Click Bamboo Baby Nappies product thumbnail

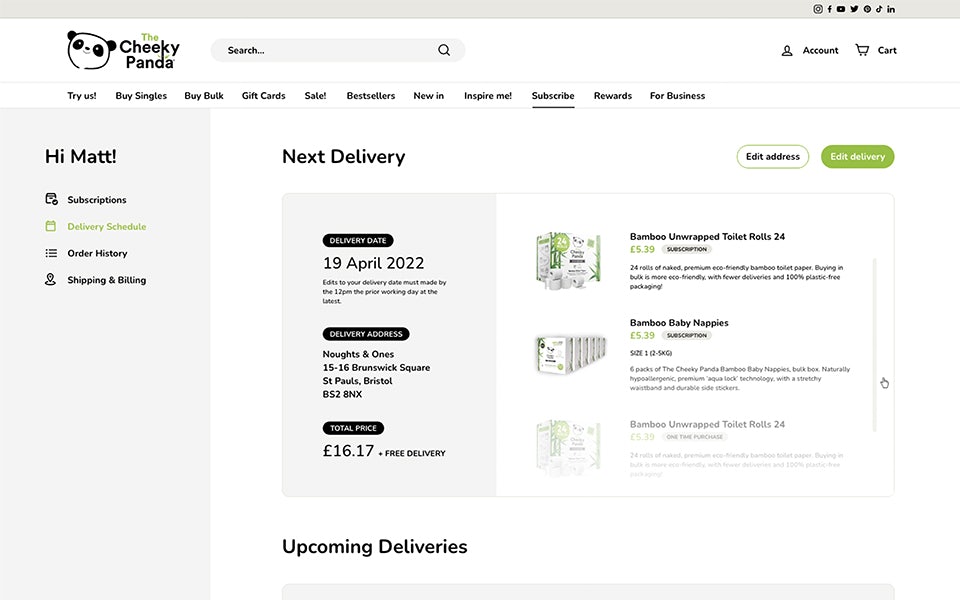[571, 354]
